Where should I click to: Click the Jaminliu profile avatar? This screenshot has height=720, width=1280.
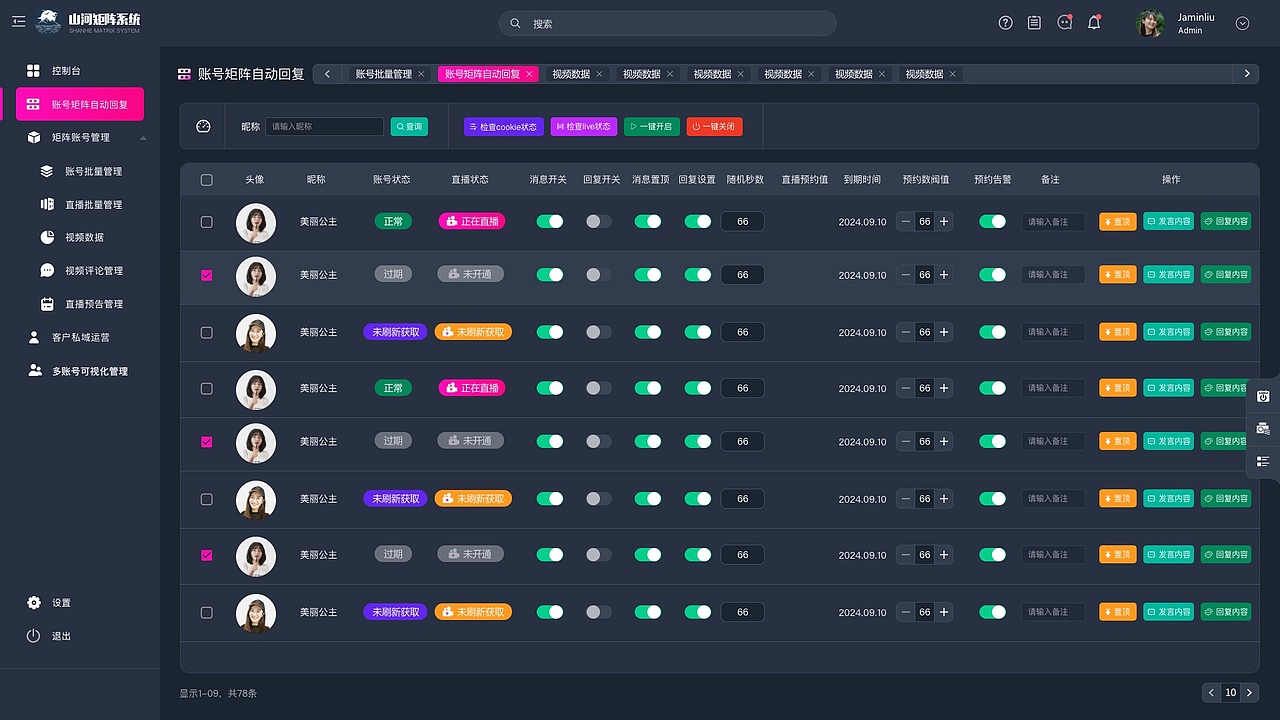click(x=1151, y=23)
